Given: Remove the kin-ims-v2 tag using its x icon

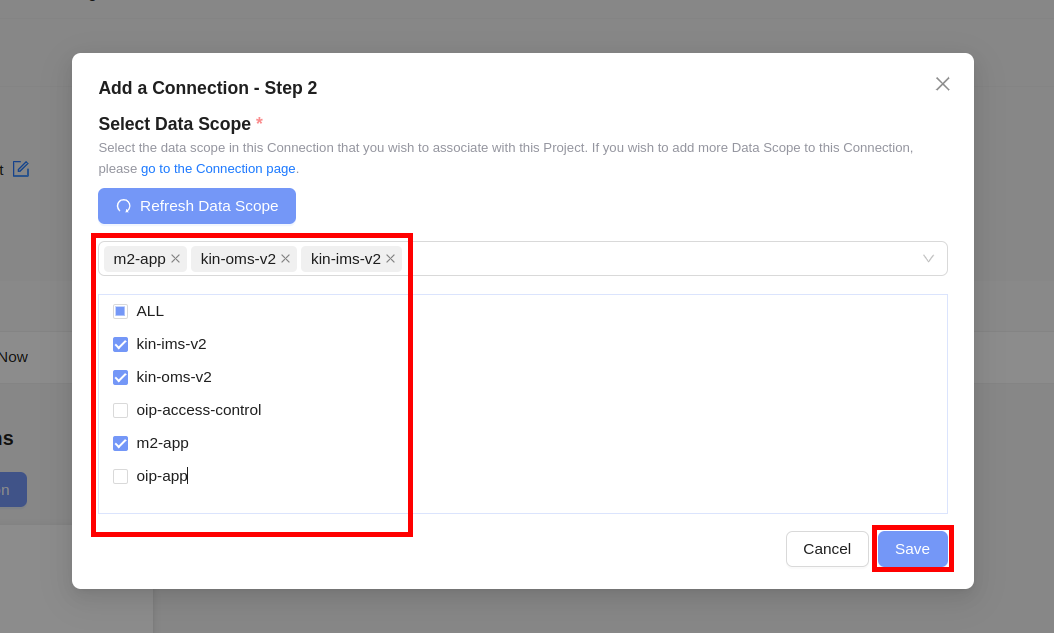Looking at the screenshot, I should coord(390,258).
